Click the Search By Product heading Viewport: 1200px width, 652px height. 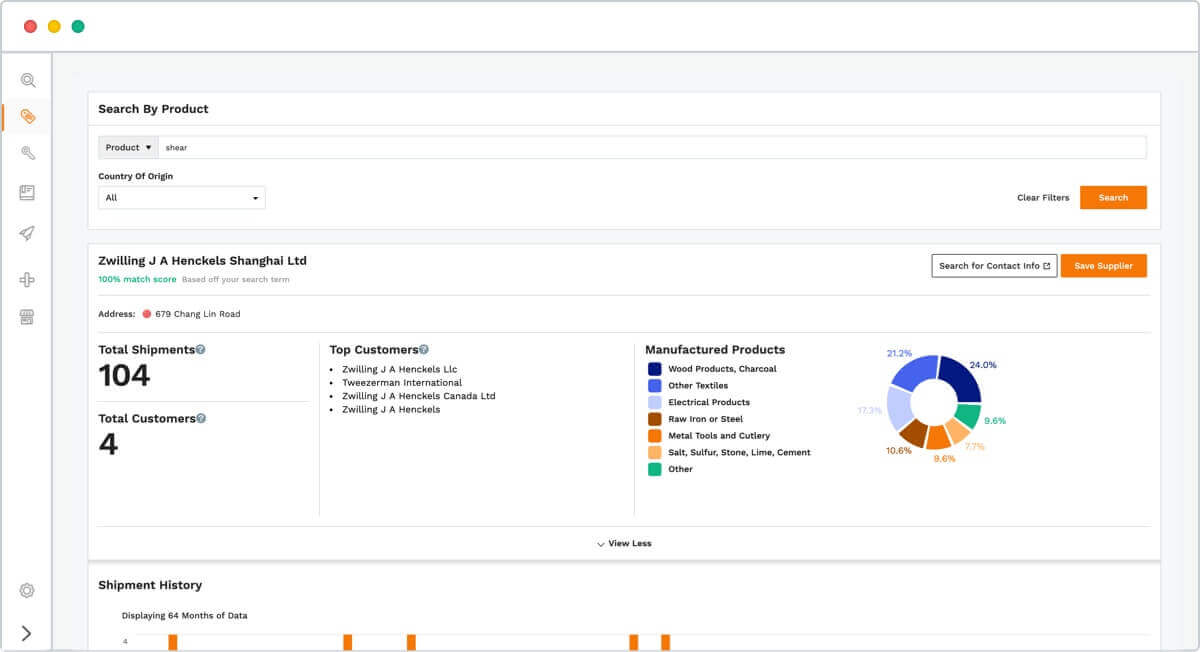tap(153, 109)
